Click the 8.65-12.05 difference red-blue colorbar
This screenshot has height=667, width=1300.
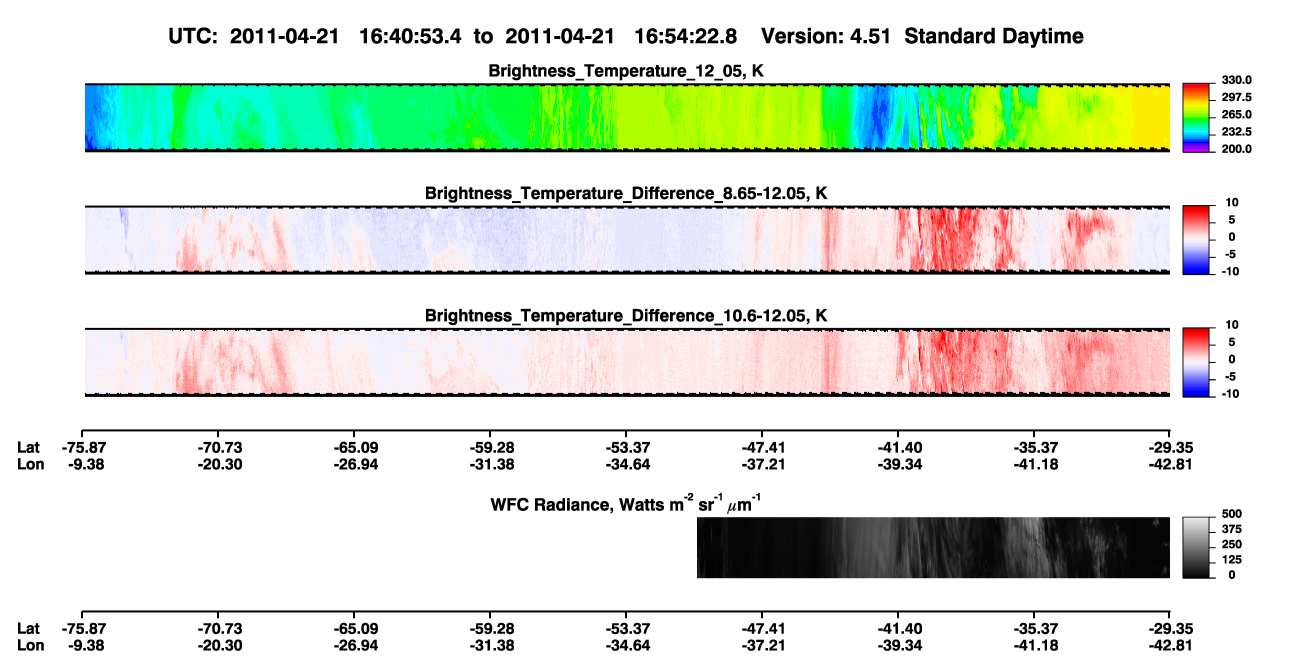1196,240
